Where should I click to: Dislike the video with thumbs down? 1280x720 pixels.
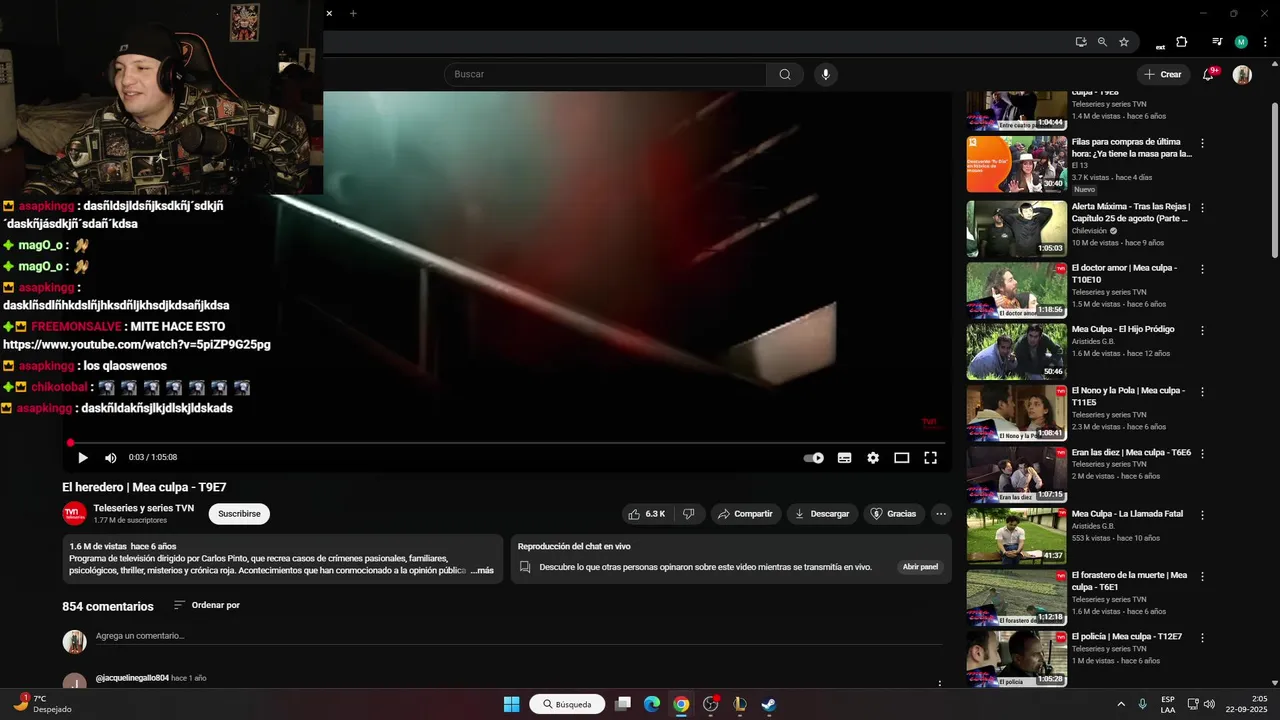[689, 514]
